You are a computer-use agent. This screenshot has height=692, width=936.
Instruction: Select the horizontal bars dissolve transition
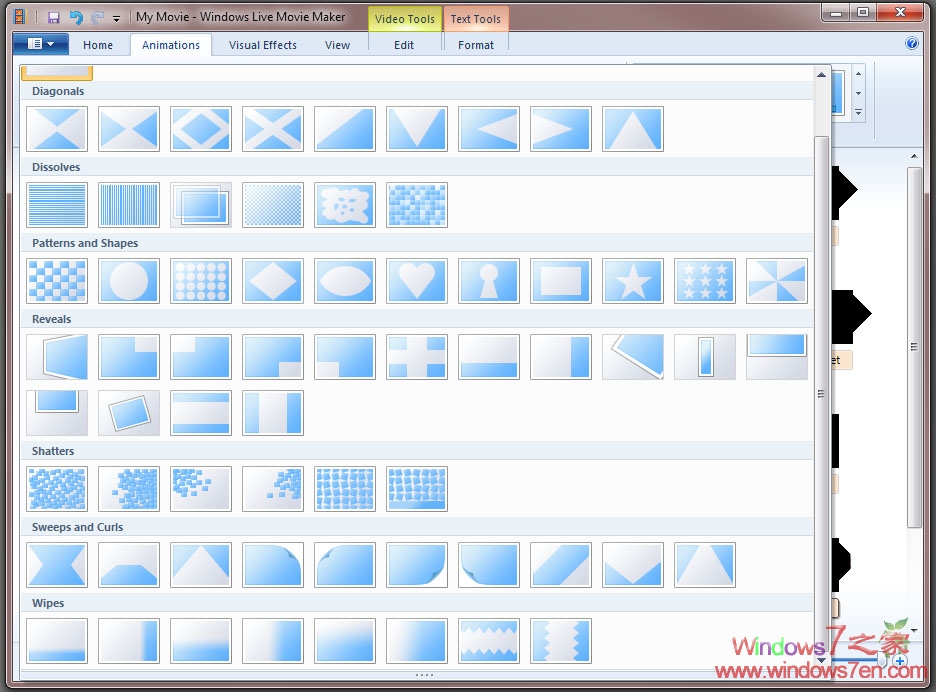[x=57, y=205]
